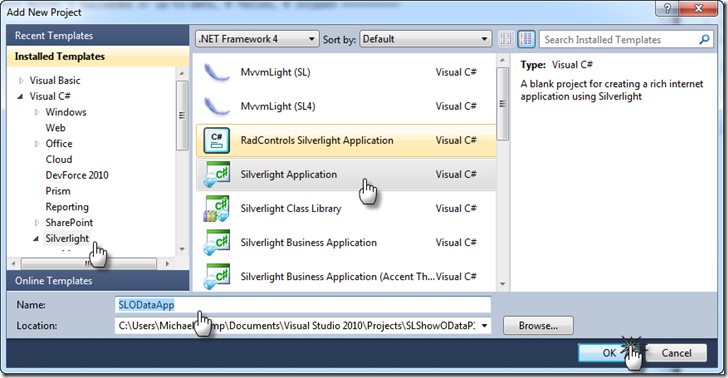Viewport: 728px width, 378px height.
Task: Click the category tree horizontal scrollbar thumb
Action: [x=89, y=263]
